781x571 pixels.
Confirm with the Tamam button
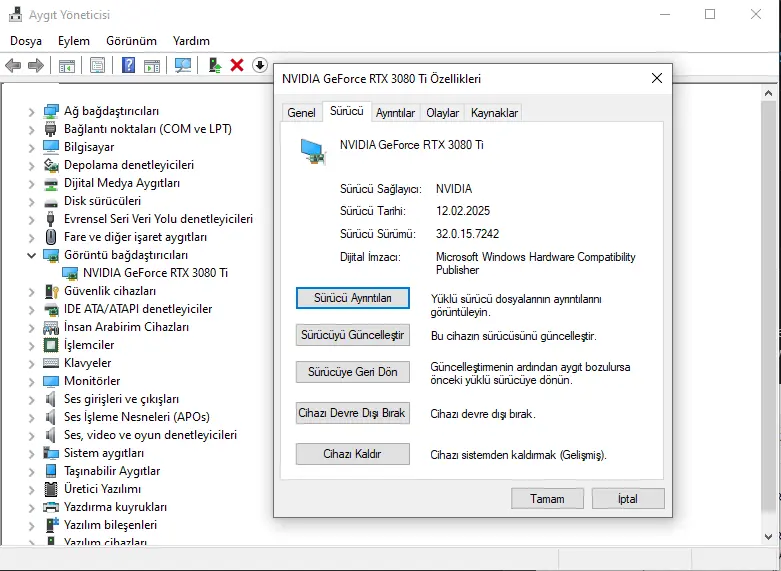coord(547,499)
